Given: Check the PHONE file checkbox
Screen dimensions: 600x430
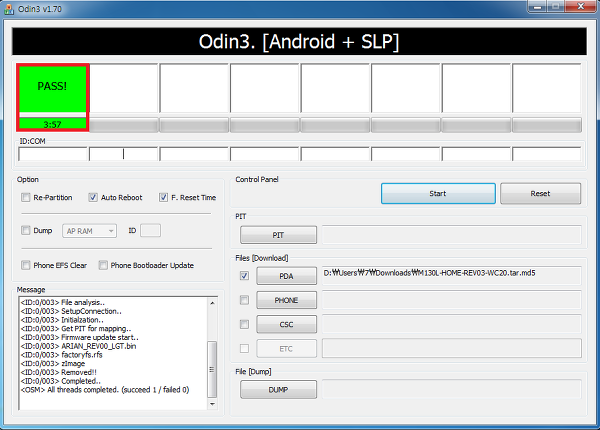Looking at the screenshot, I should pos(244,300).
